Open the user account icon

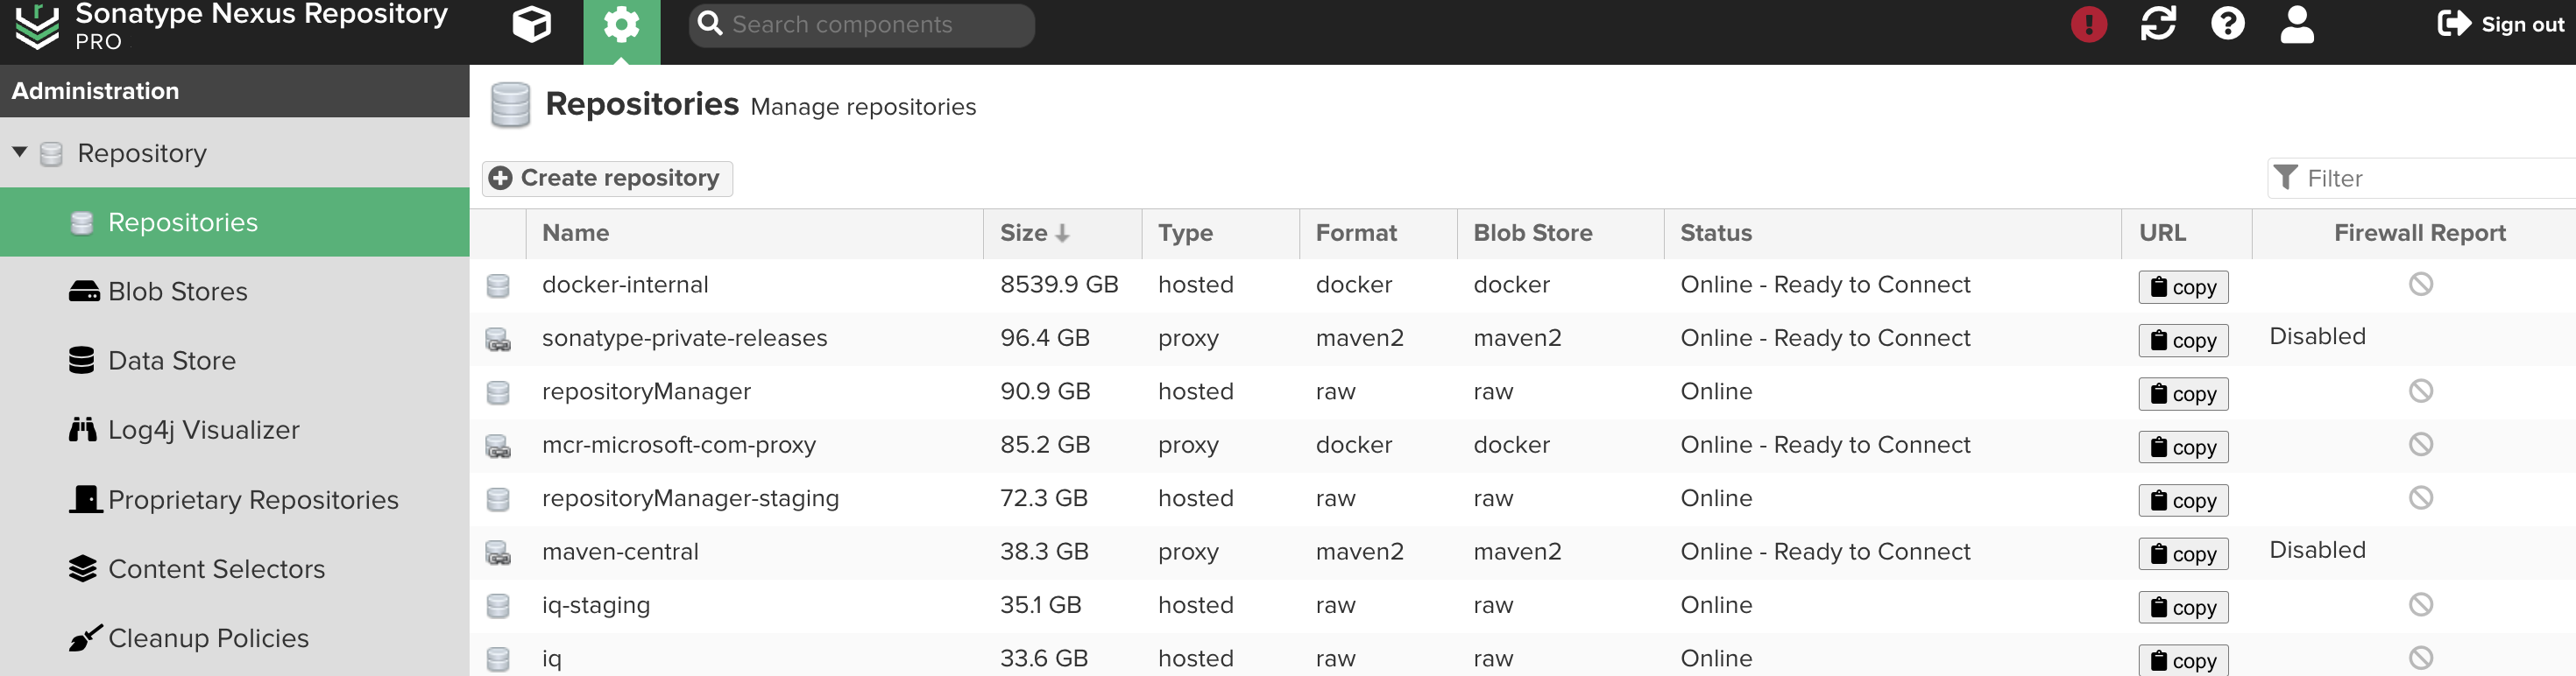tap(2297, 24)
